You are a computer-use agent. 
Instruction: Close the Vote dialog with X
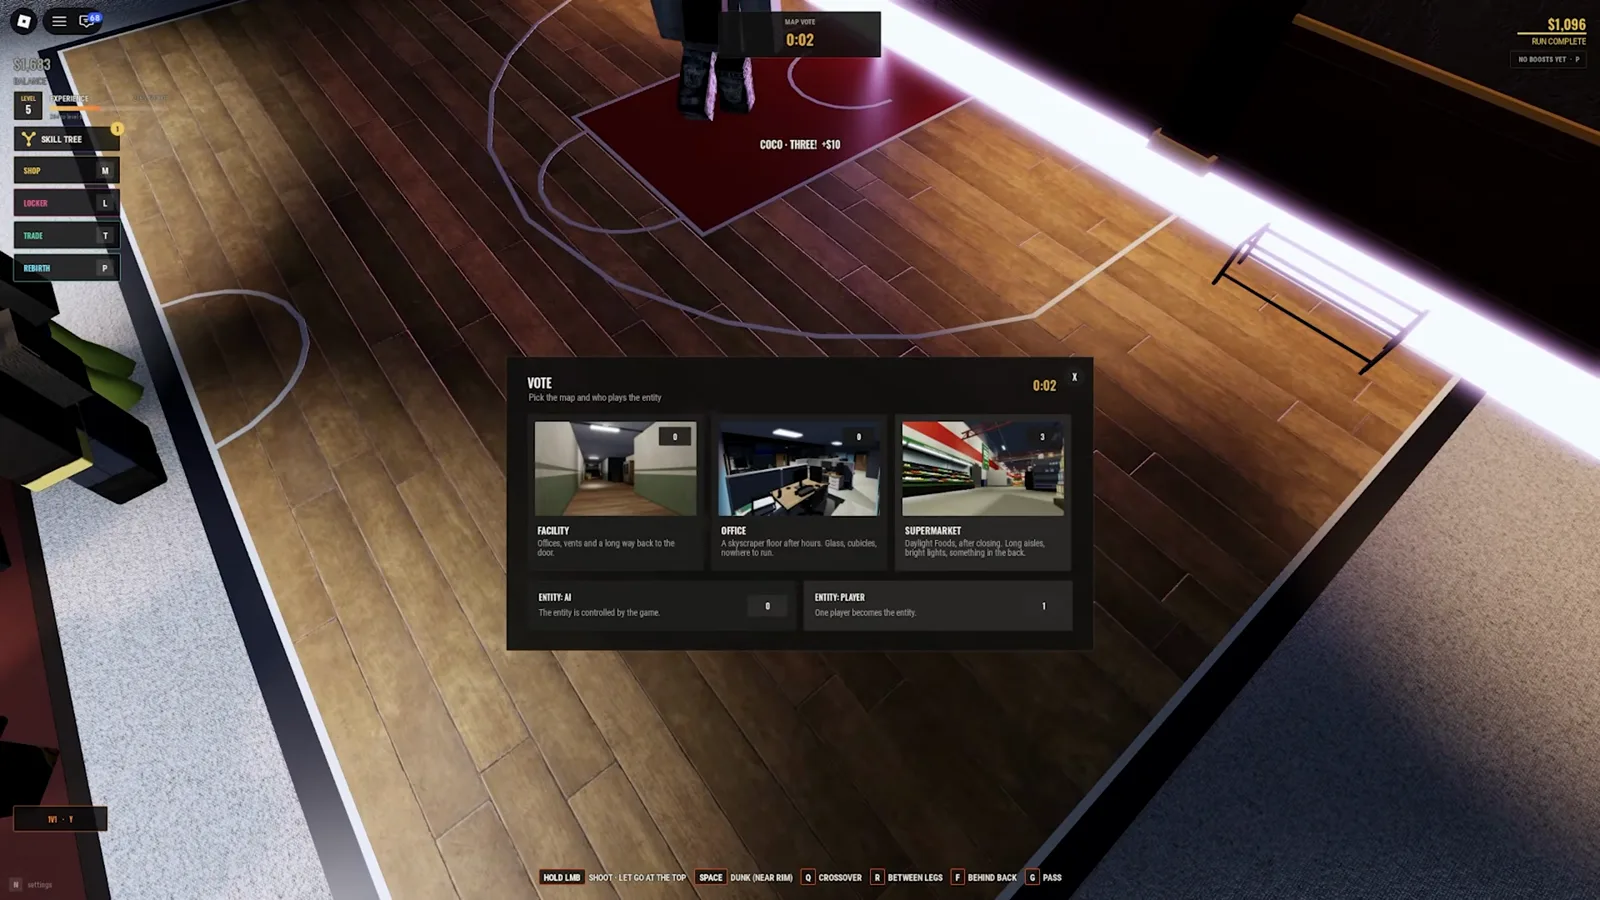pyautogui.click(x=1075, y=377)
